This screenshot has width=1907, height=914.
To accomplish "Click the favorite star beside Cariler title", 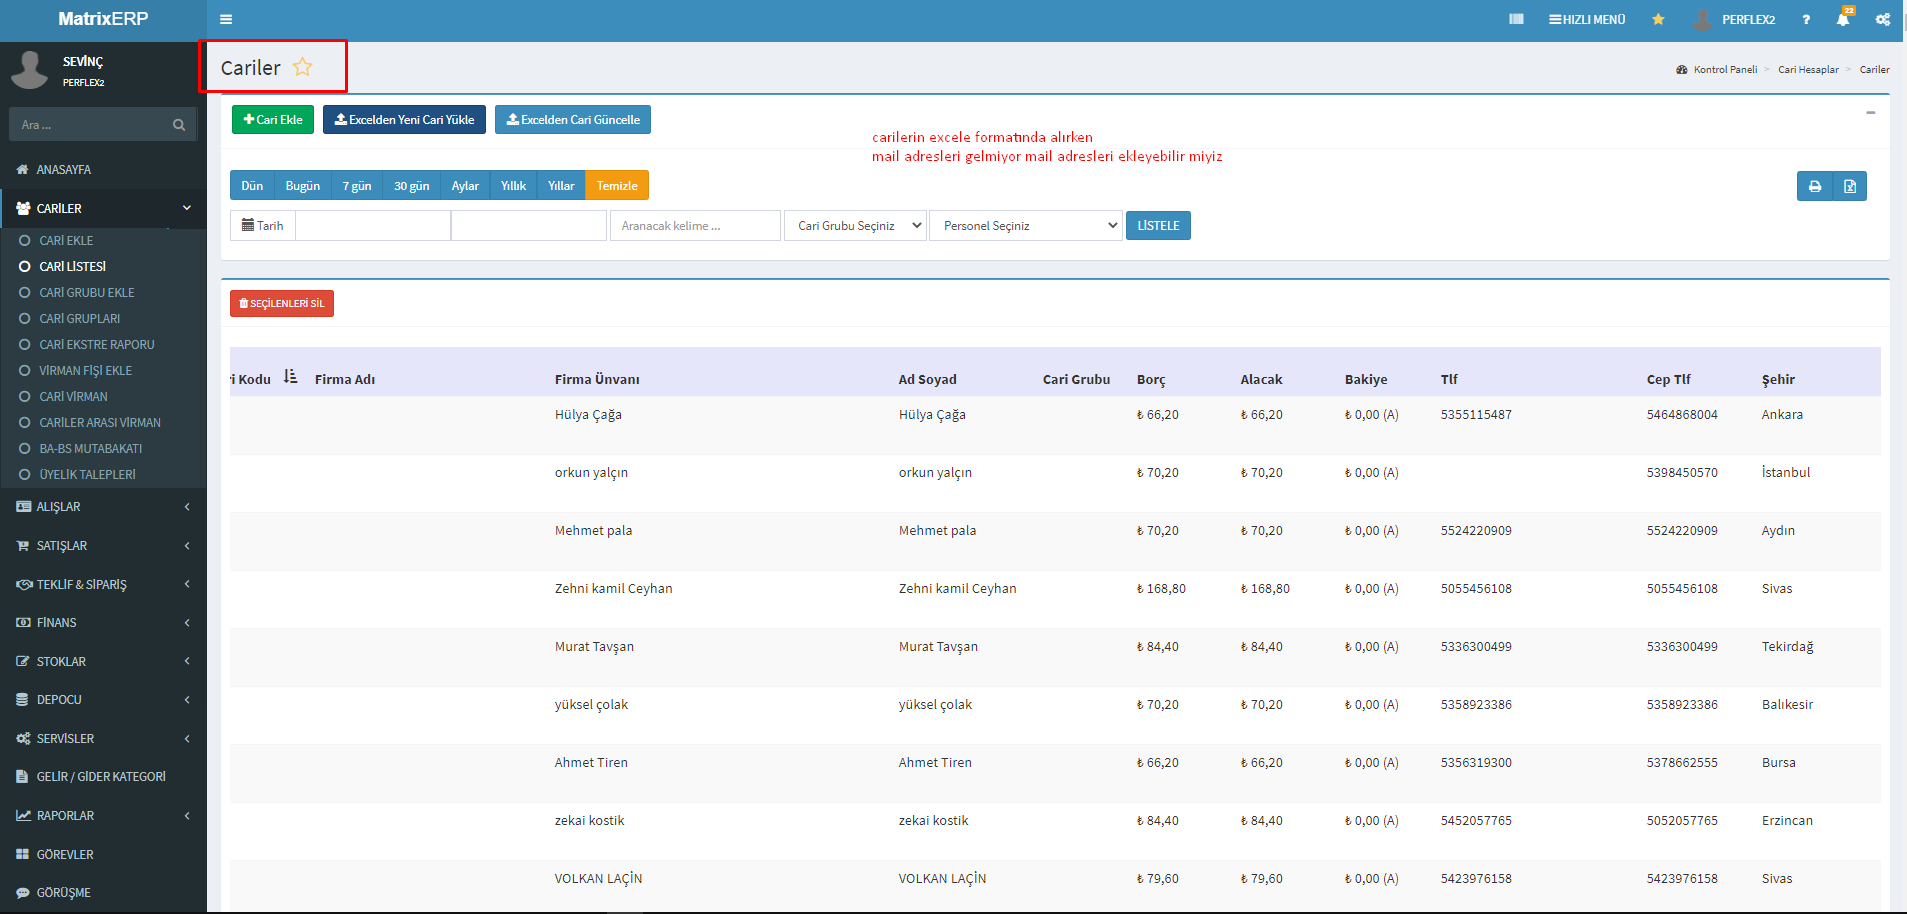I will point(302,67).
